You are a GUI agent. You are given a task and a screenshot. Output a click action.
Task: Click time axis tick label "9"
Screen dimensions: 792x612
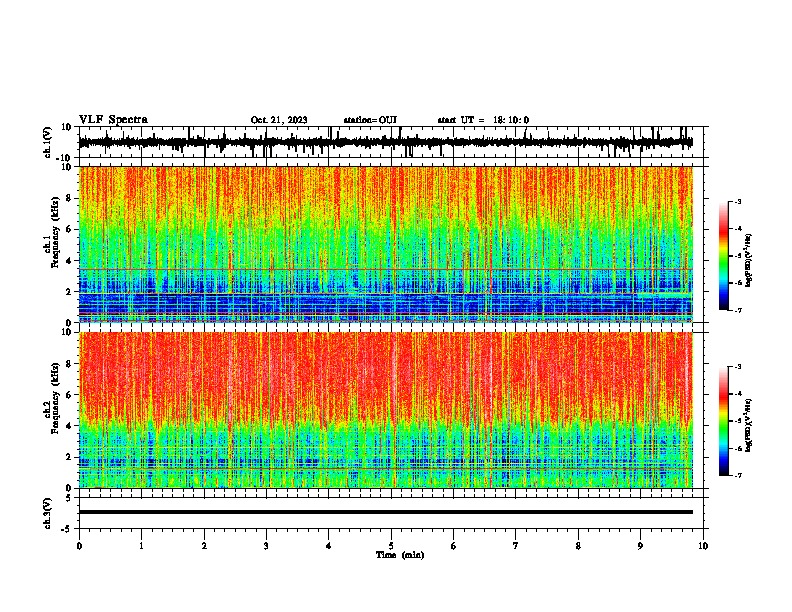point(640,546)
